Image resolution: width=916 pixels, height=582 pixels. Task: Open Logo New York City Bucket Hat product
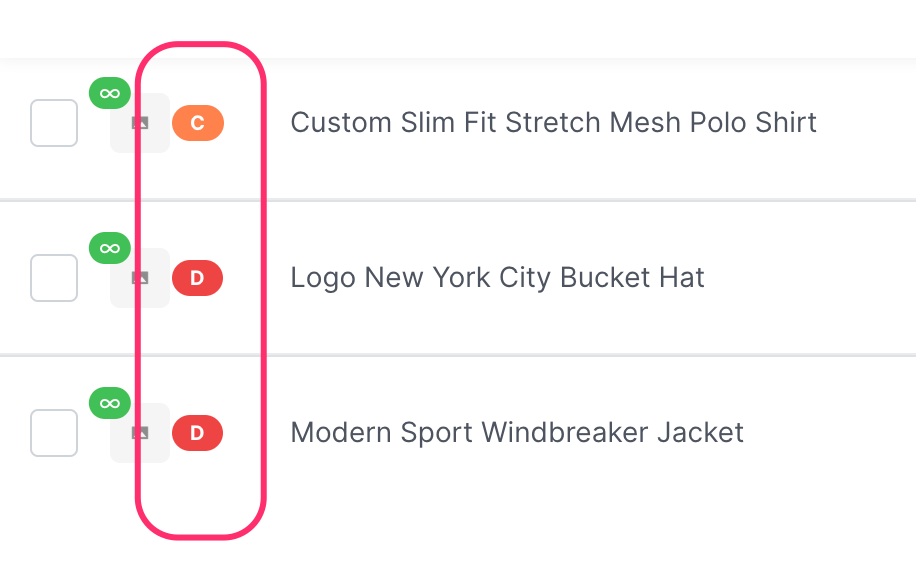pos(497,278)
